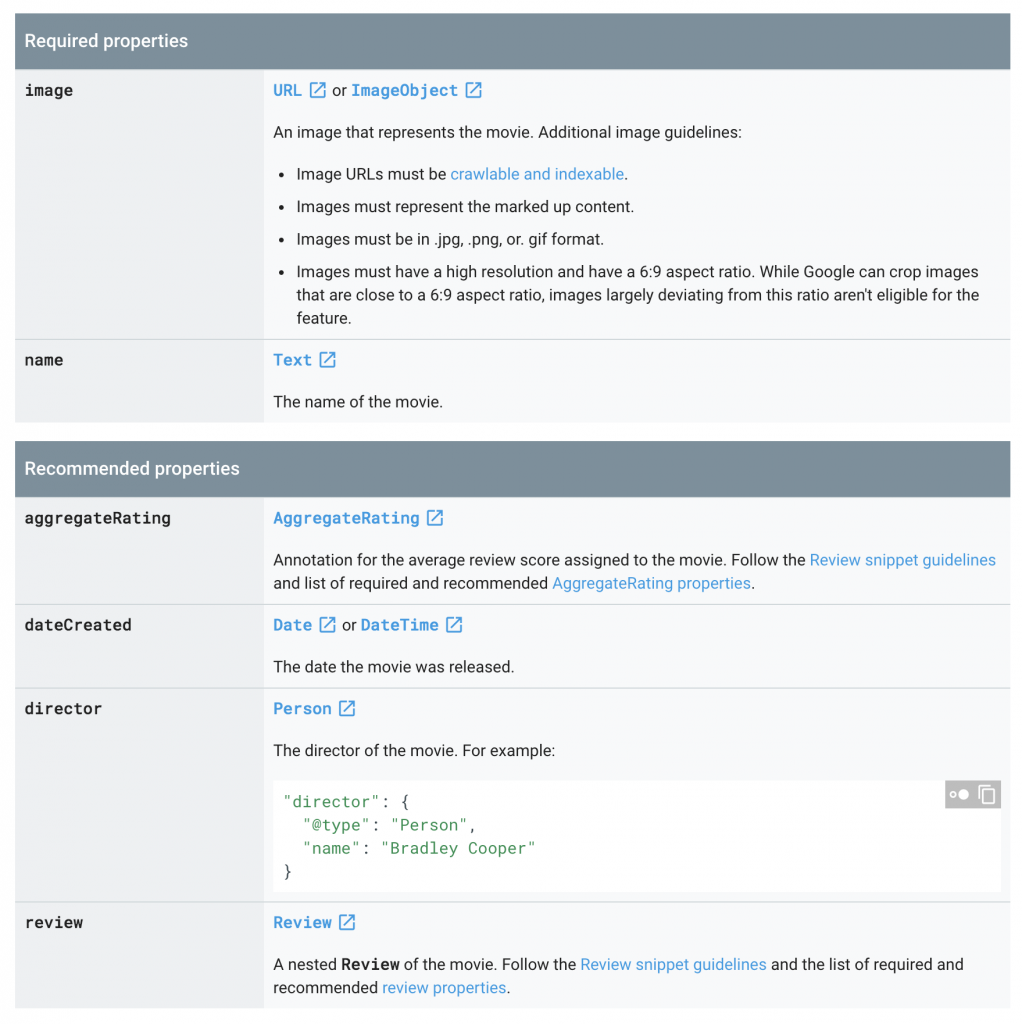The height and width of the screenshot is (1024, 1022).
Task: Open 'review properties' link
Action: [x=444, y=988]
